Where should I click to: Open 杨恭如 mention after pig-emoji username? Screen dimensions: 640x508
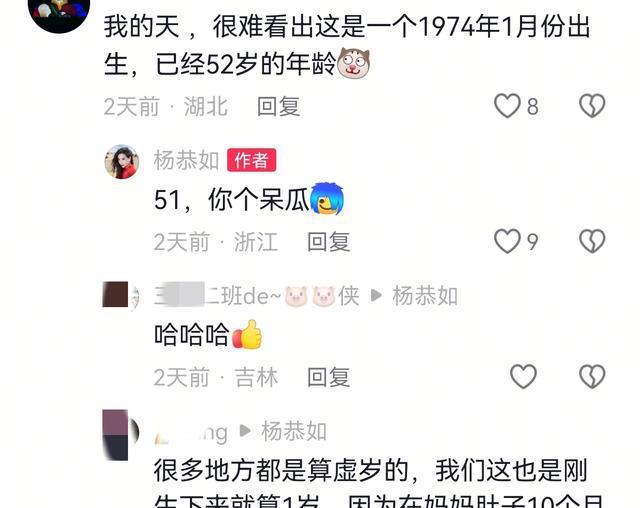pyautogui.click(x=425, y=296)
